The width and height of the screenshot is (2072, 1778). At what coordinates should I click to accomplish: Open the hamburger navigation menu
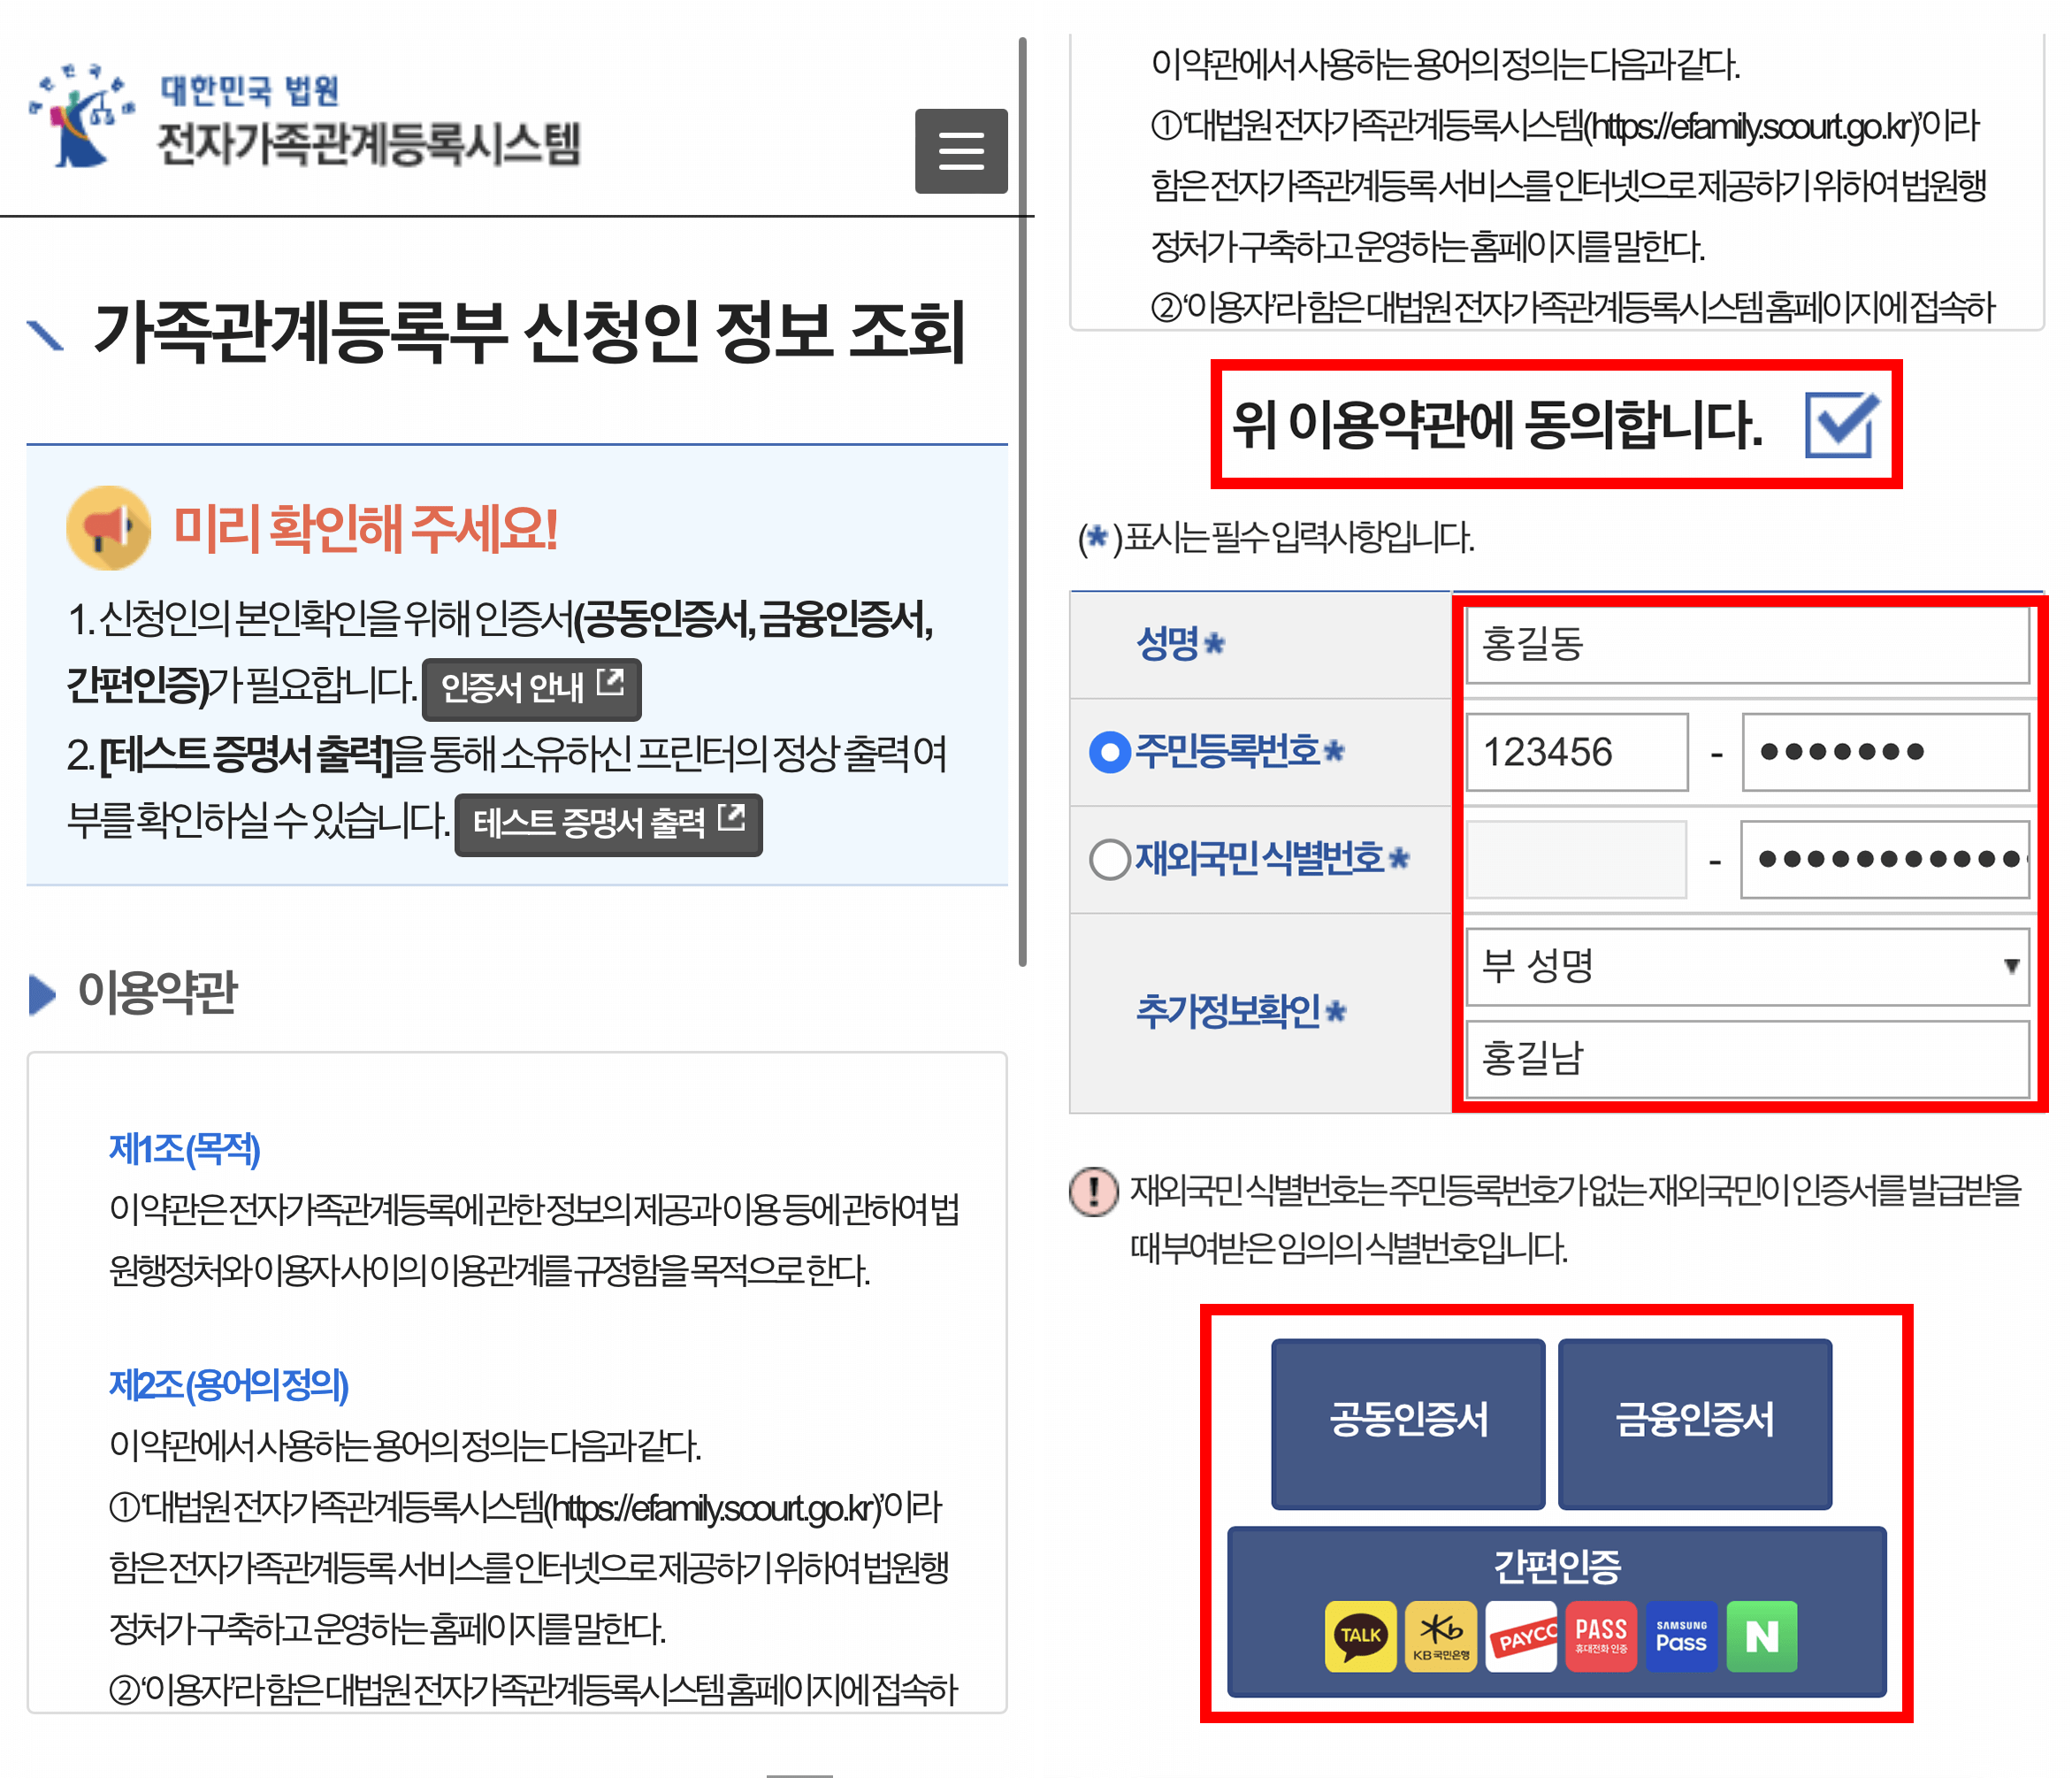[962, 151]
